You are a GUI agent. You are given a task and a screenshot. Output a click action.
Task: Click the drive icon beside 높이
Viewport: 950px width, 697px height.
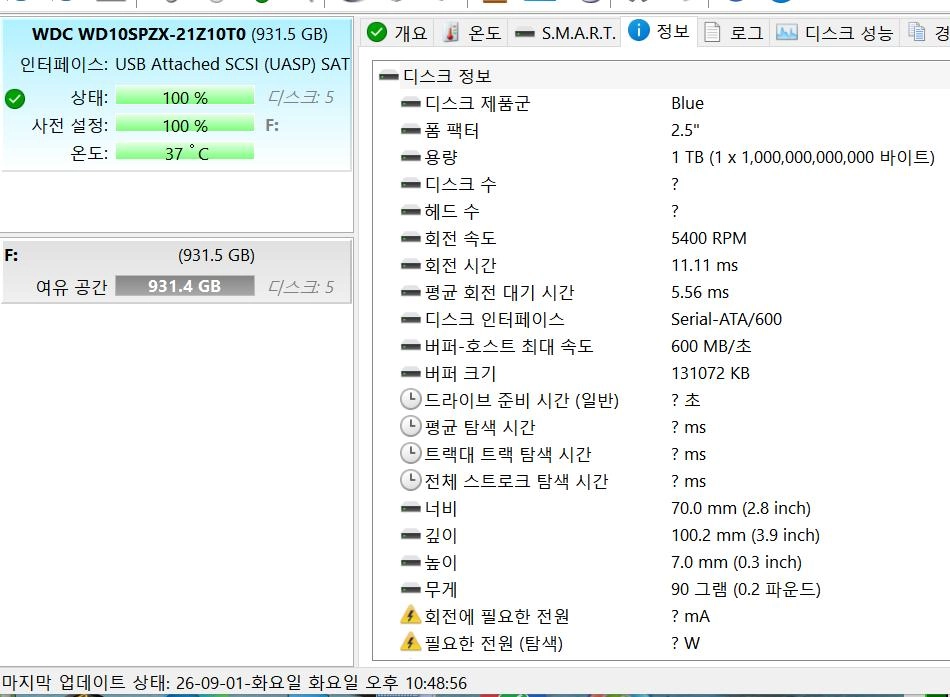411,562
